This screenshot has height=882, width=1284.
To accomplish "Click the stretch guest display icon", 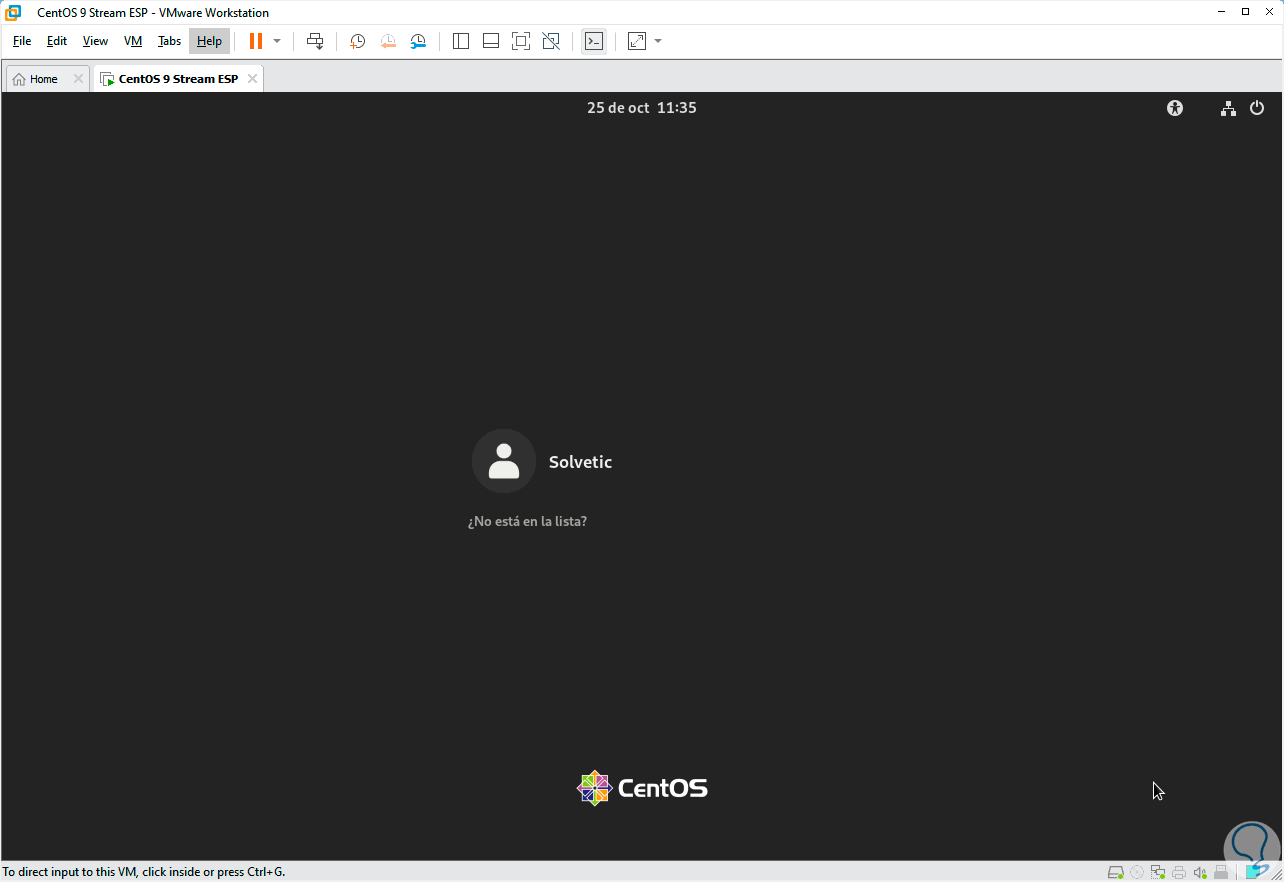I will [637, 41].
